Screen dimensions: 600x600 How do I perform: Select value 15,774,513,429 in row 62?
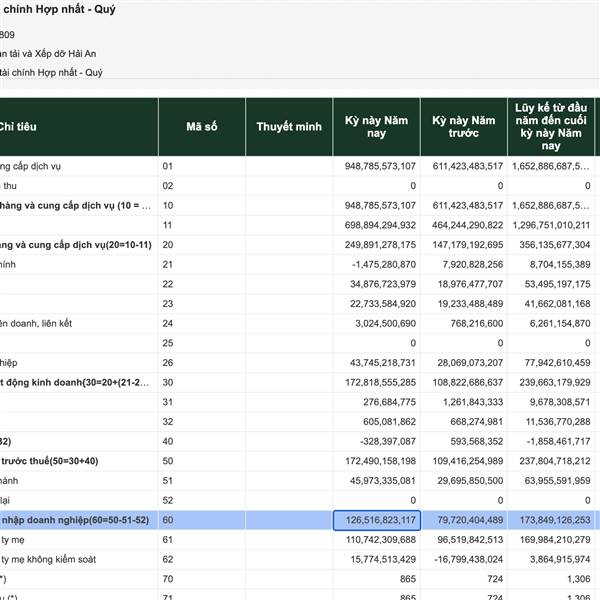tap(383, 559)
